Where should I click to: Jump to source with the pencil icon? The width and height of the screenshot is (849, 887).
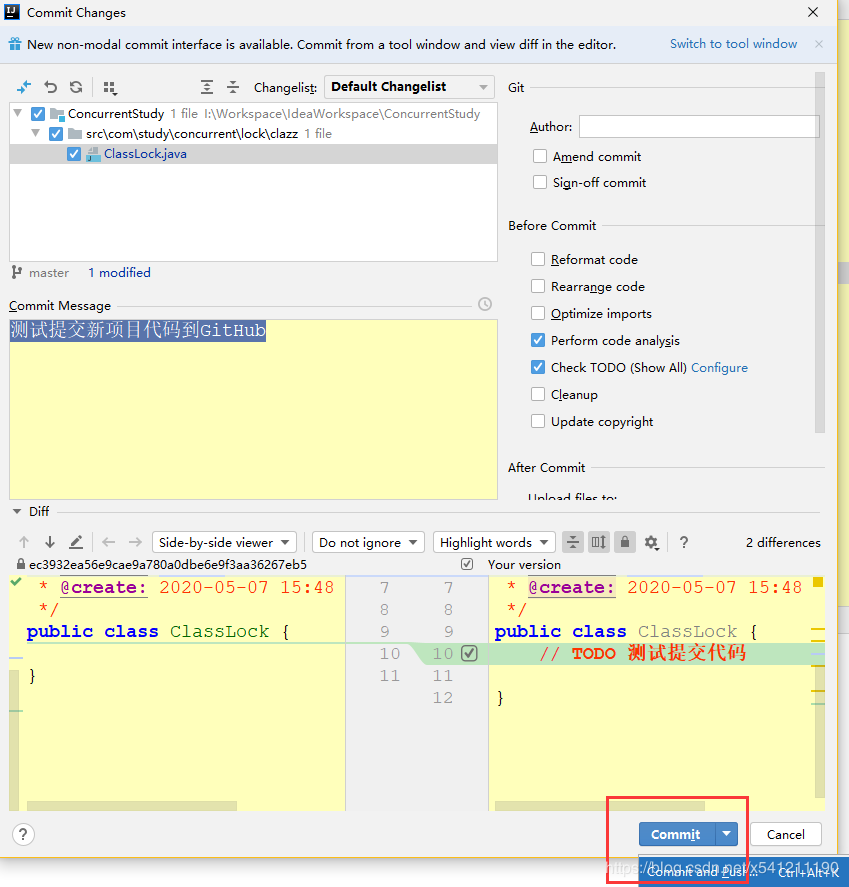tap(76, 542)
